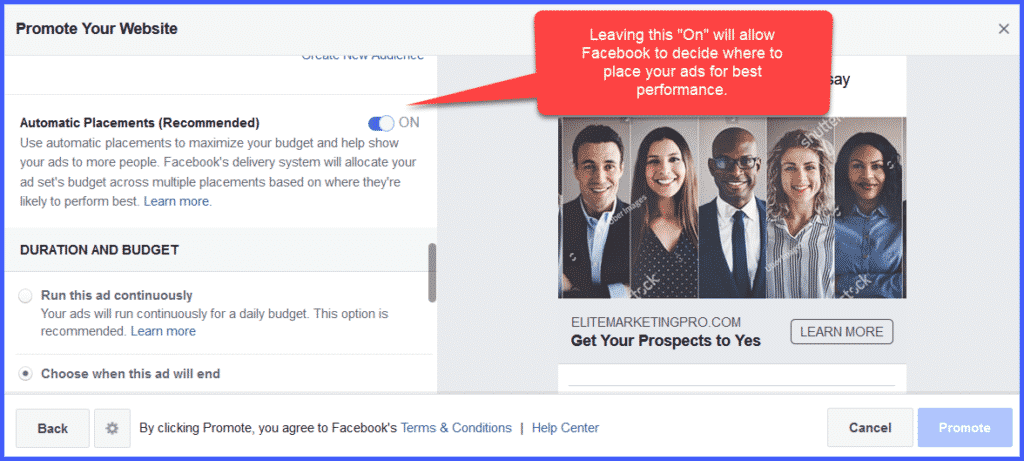Click the ELITEMARKETINGPRO.COM domain text
Viewport: 1024px width, 461px height.
pos(656,322)
